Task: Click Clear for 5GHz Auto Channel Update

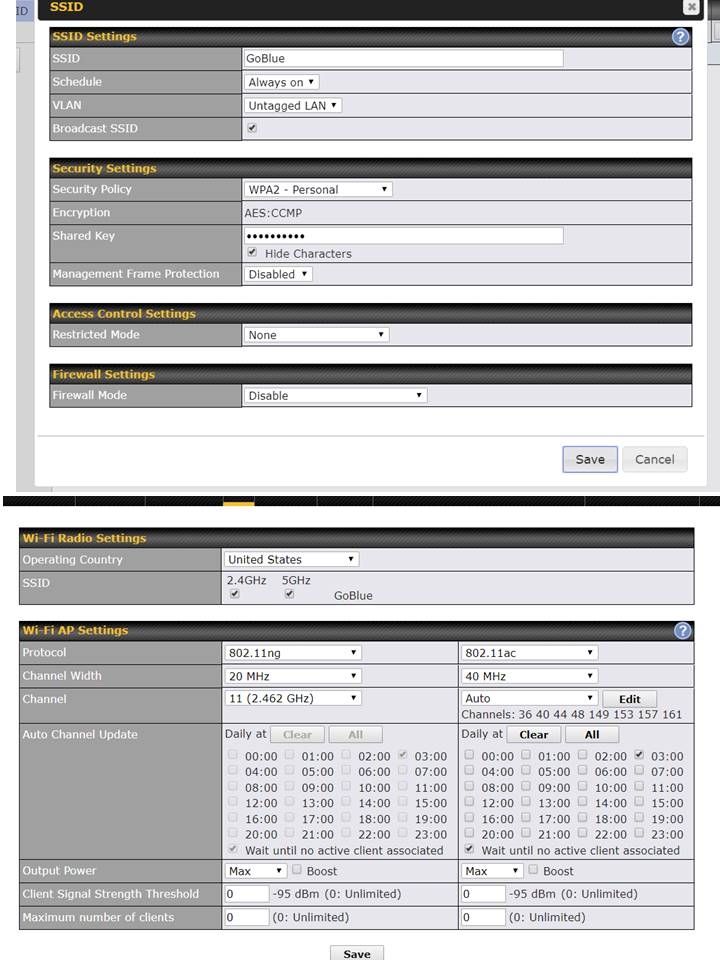Action: click(x=533, y=734)
